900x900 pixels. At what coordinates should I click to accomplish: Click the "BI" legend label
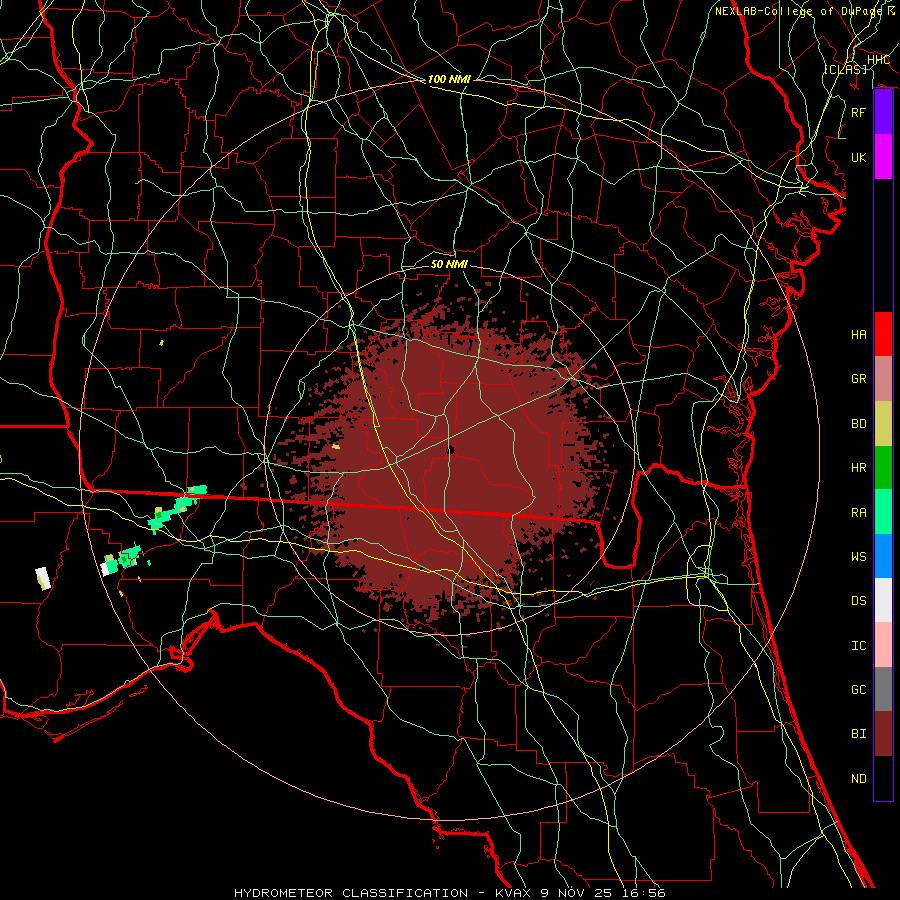pyautogui.click(x=859, y=734)
